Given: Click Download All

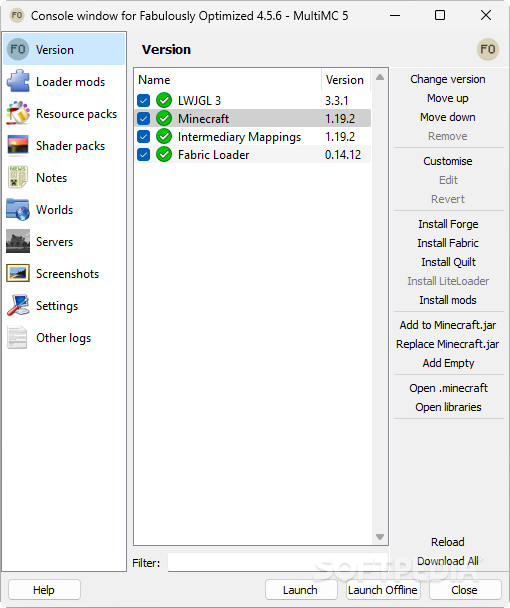Looking at the screenshot, I should 448,561.
